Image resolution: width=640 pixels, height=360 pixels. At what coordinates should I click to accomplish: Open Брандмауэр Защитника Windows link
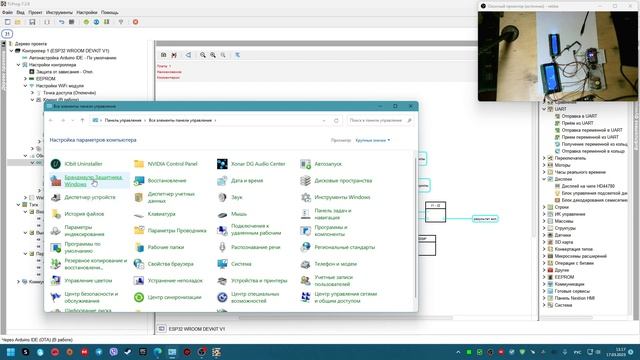pyautogui.click(x=93, y=181)
